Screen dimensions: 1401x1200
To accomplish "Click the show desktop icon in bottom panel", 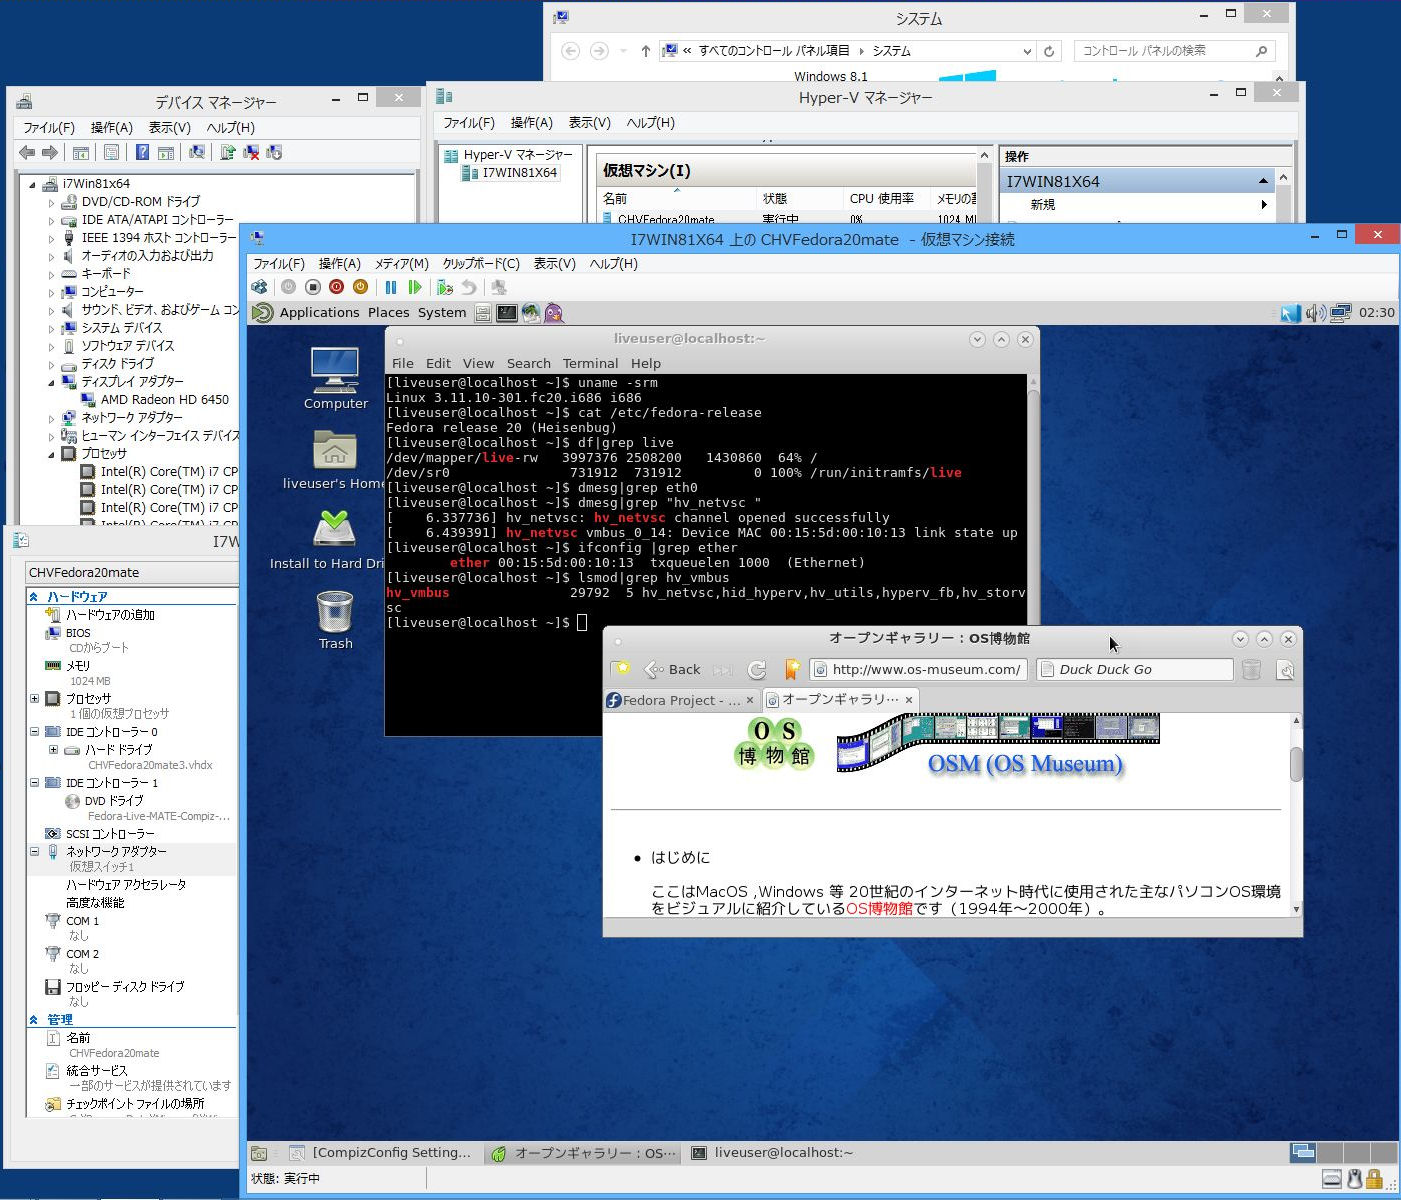I will pyautogui.click(x=259, y=1153).
